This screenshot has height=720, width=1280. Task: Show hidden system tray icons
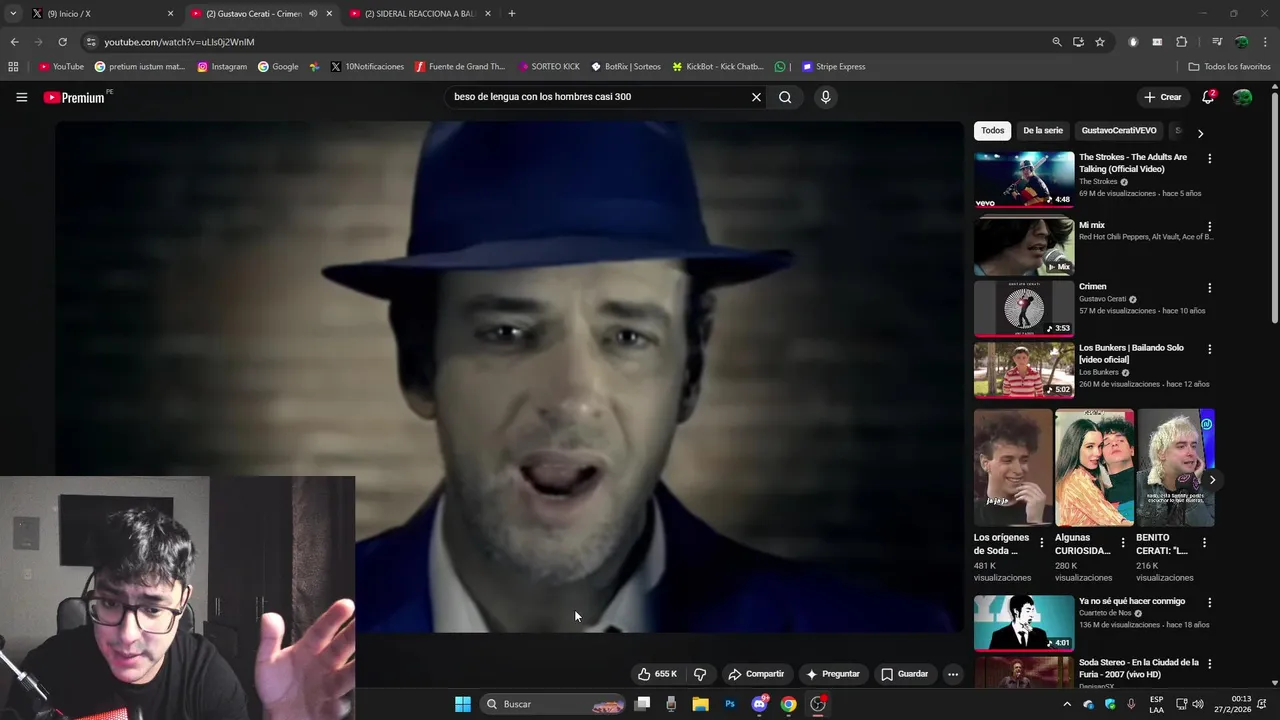1066,704
